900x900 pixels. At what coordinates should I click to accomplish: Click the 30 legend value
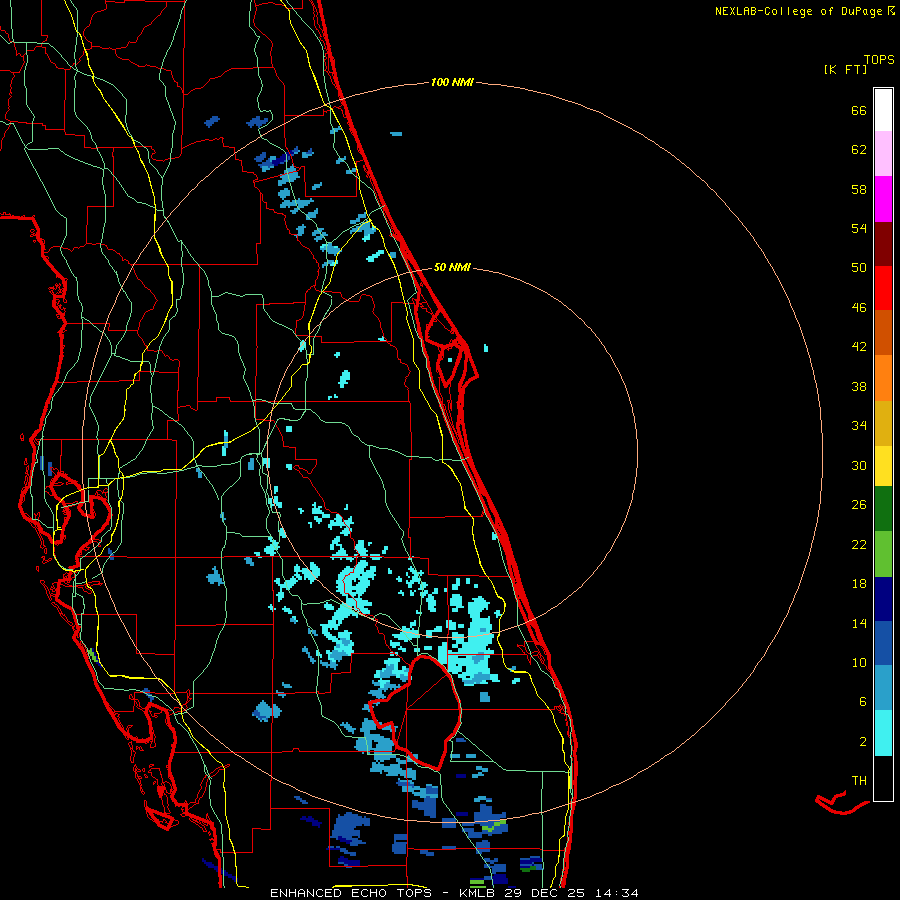click(x=859, y=465)
